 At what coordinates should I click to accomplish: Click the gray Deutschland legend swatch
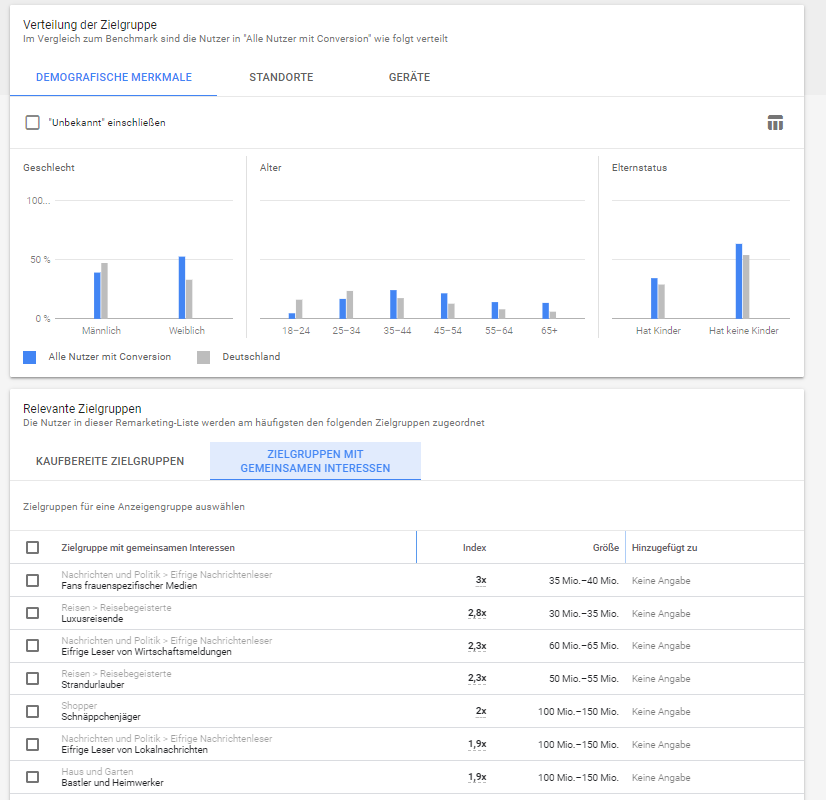pos(203,357)
